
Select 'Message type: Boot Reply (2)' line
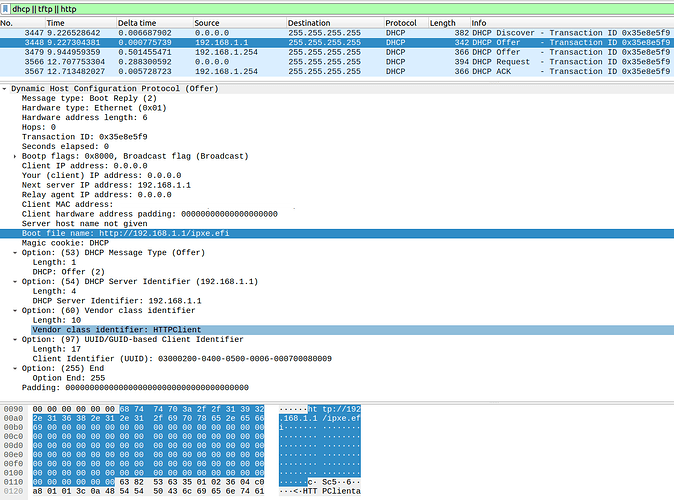click(x=89, y=98)
